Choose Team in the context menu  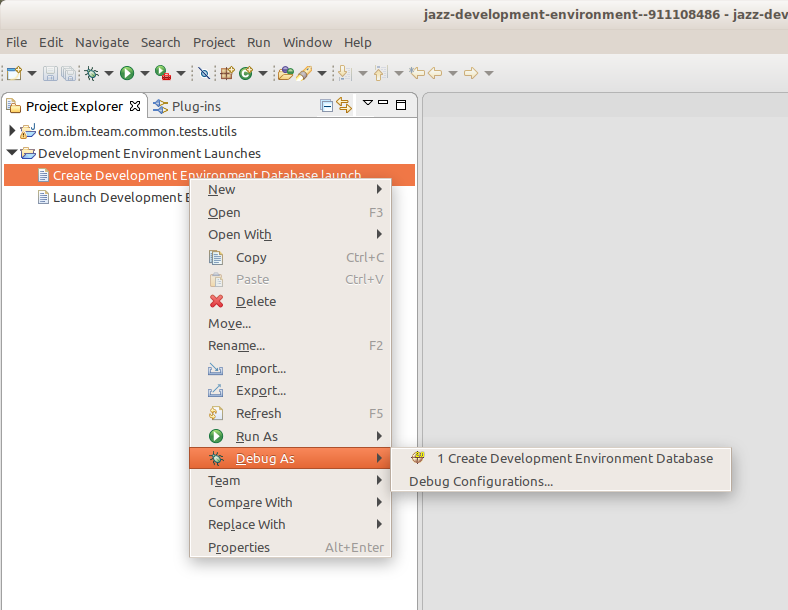pos(290,481)
